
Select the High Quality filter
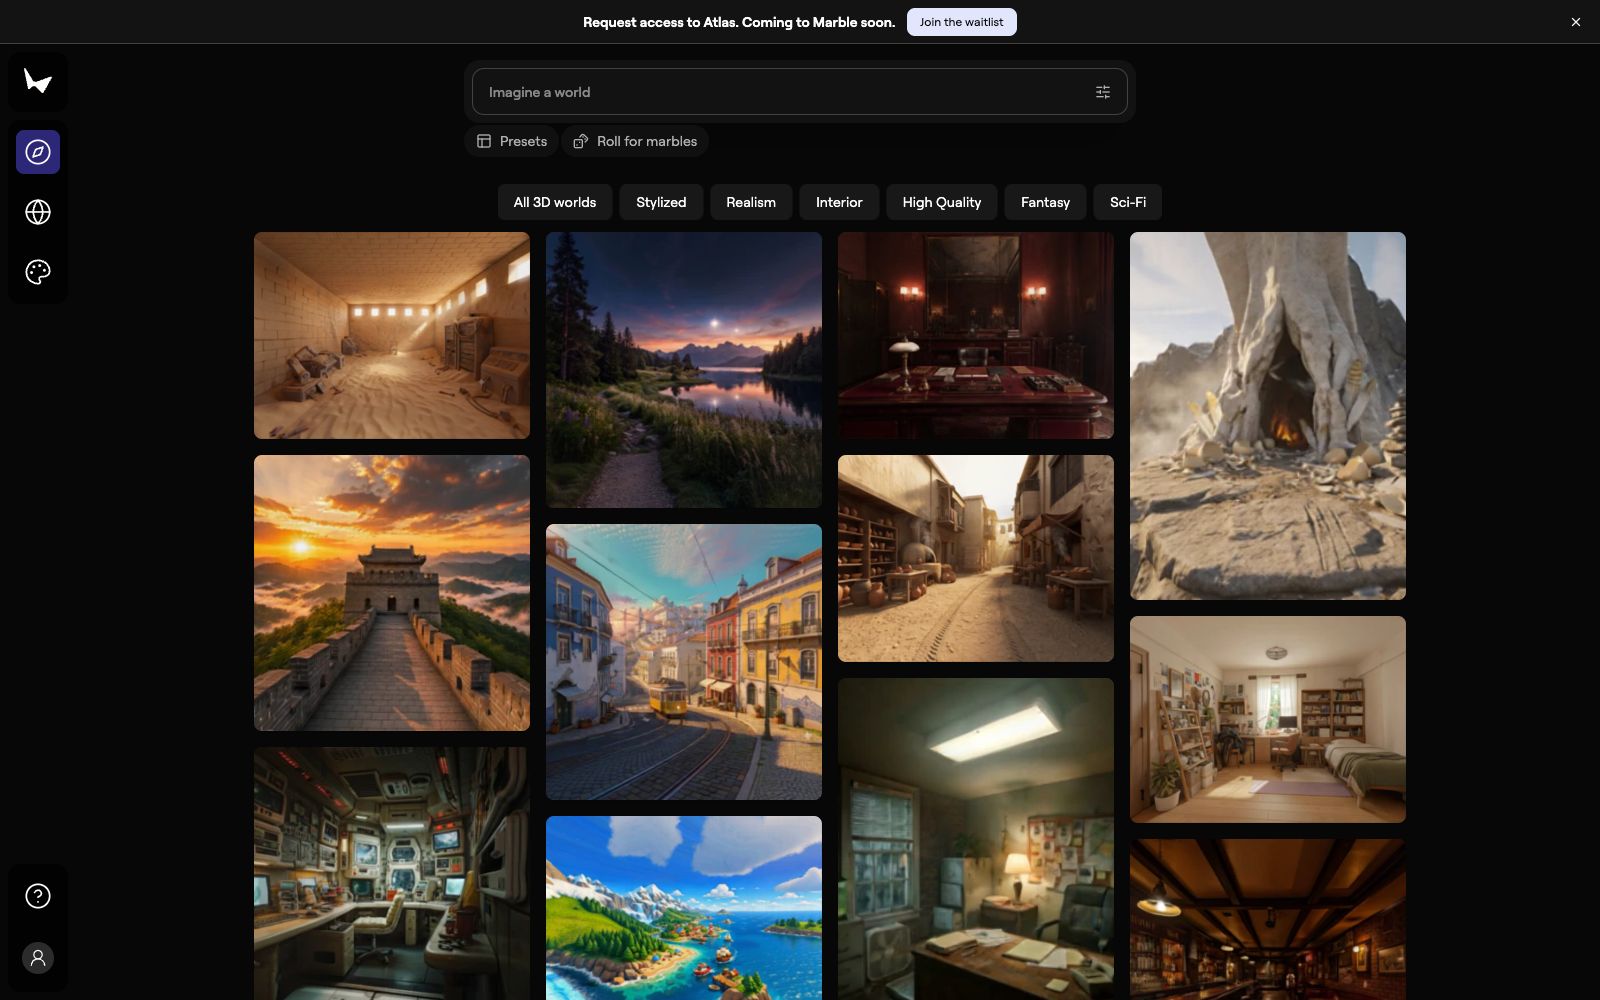pos(942,202)
